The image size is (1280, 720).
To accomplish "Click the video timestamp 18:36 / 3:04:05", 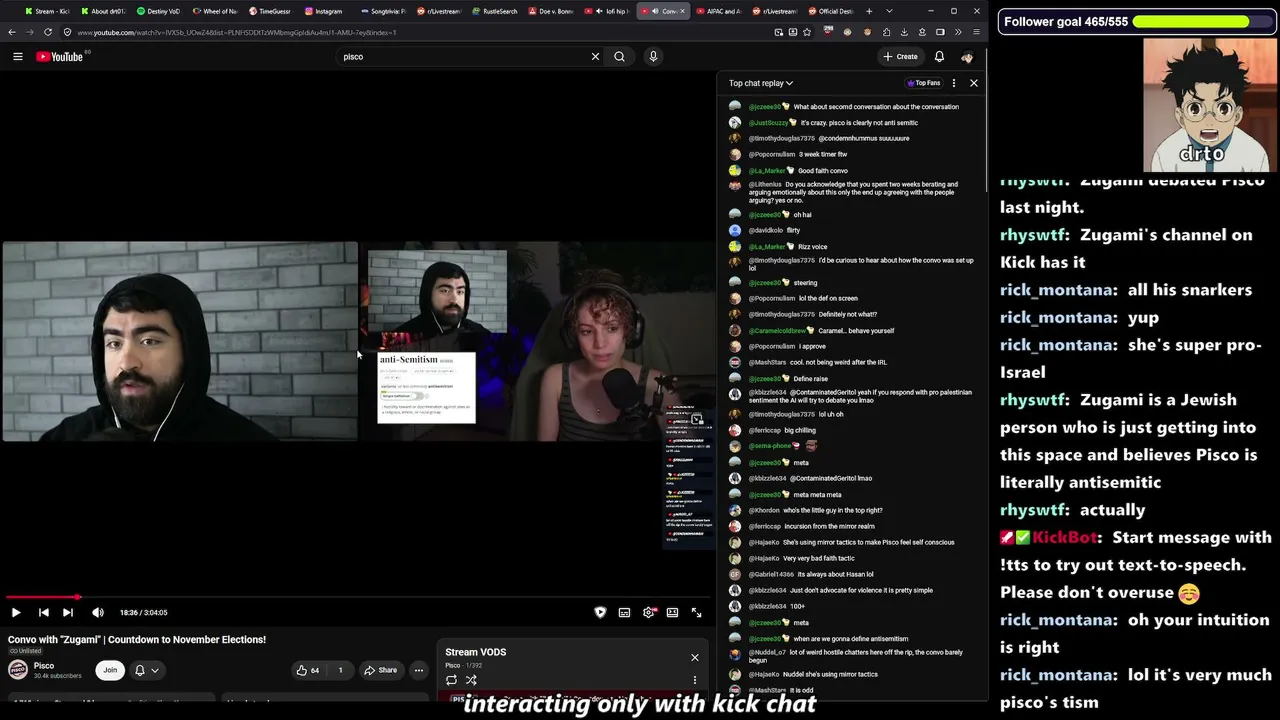I will (143, 612).
